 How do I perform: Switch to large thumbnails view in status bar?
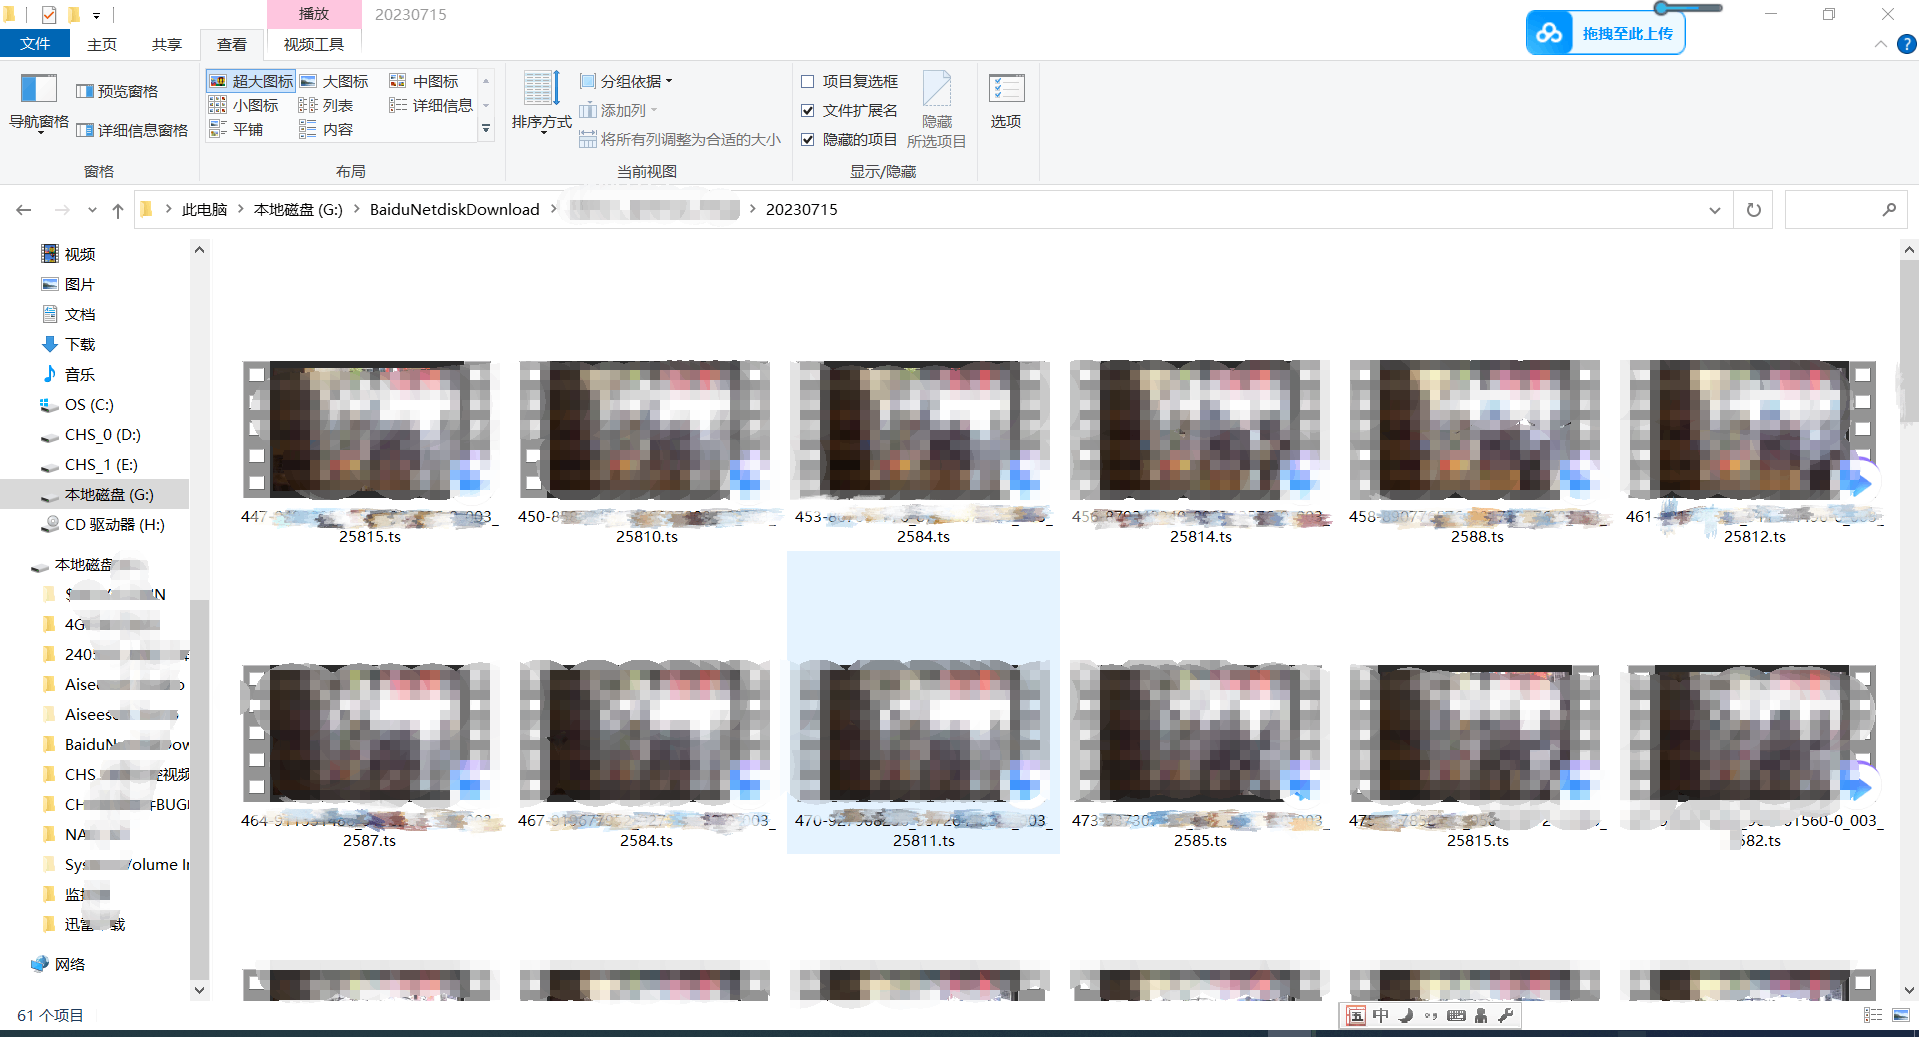[1900, 1015]
